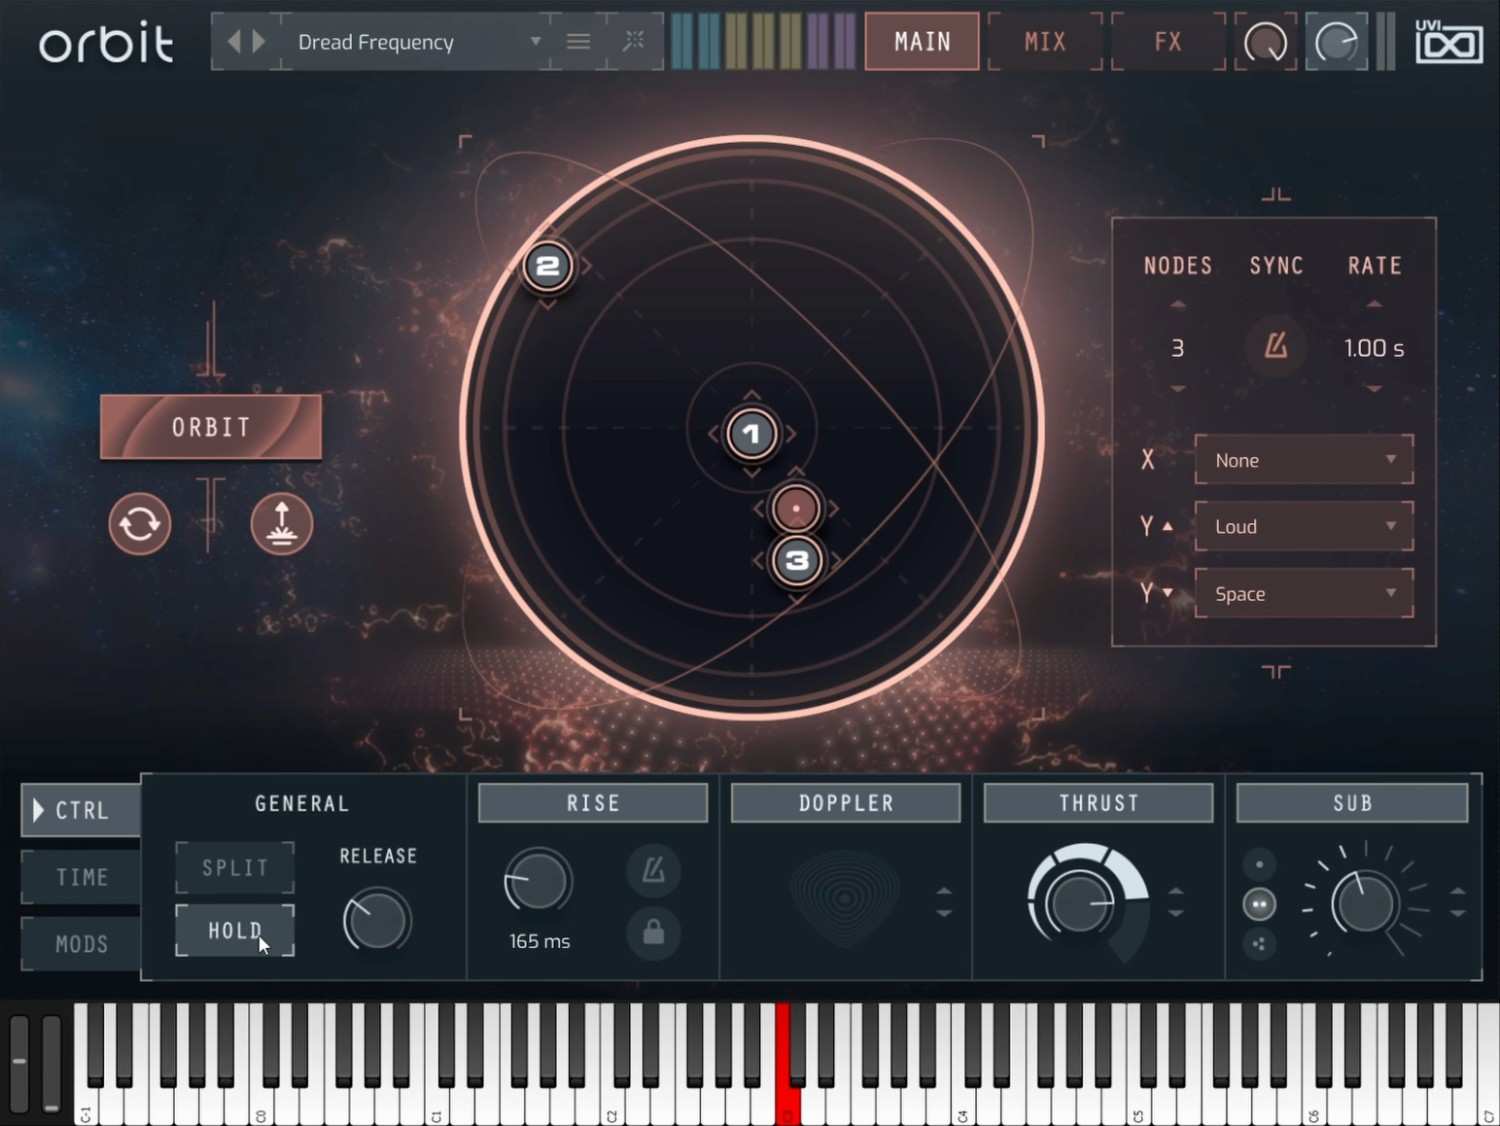Switch to the MIX tab
Screen dimensions: 1500x1126
1045,42
